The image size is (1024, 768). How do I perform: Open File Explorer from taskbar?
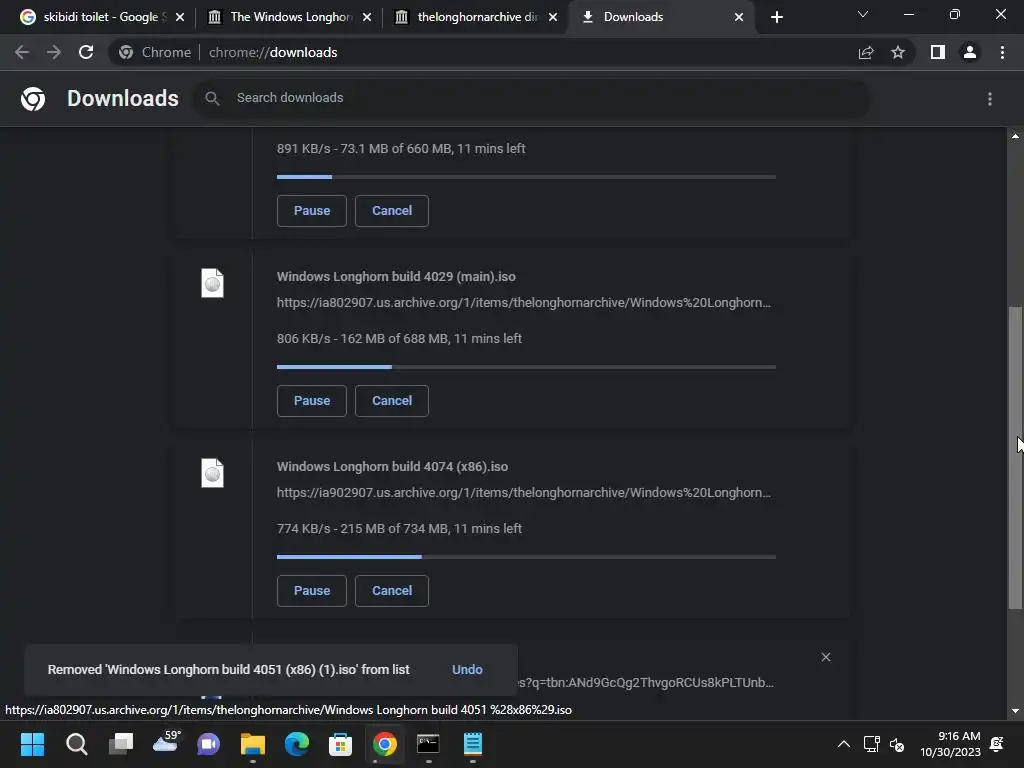(x=253, y=744)
